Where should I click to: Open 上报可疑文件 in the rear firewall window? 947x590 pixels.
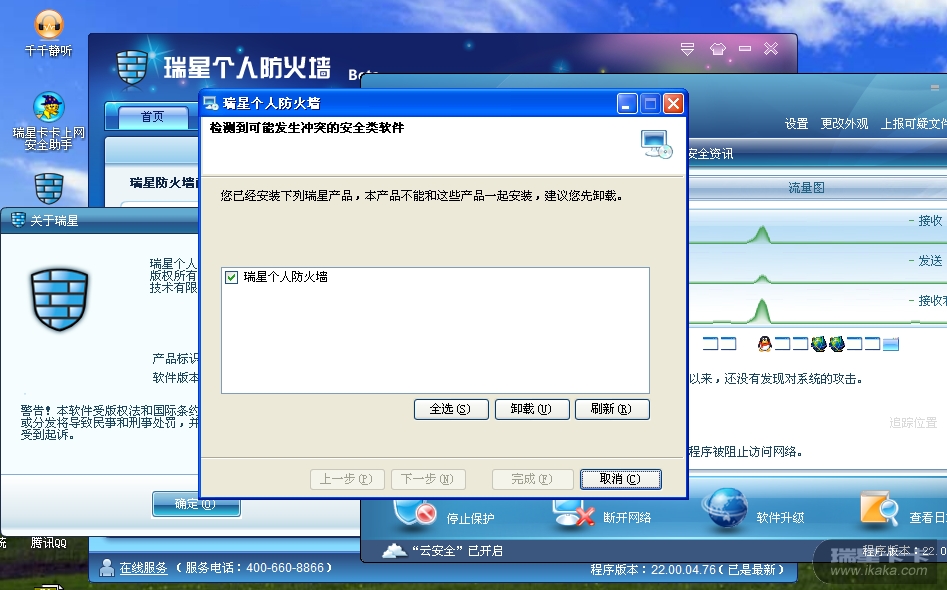click(913, 124)
